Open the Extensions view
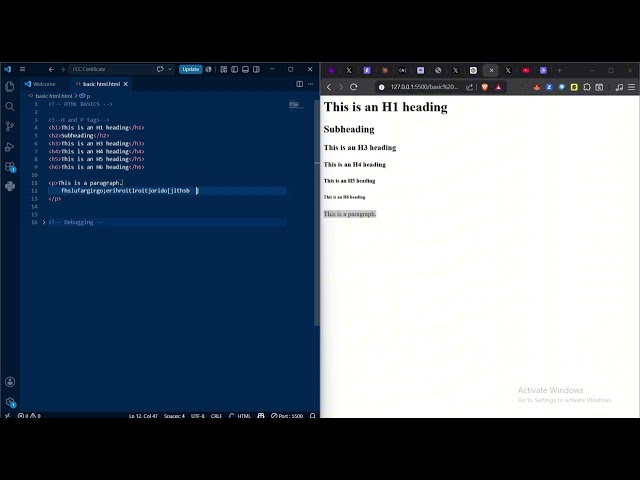Image resolution: width=640 pixels, height=480 pixels. click(x=10, y=167)
